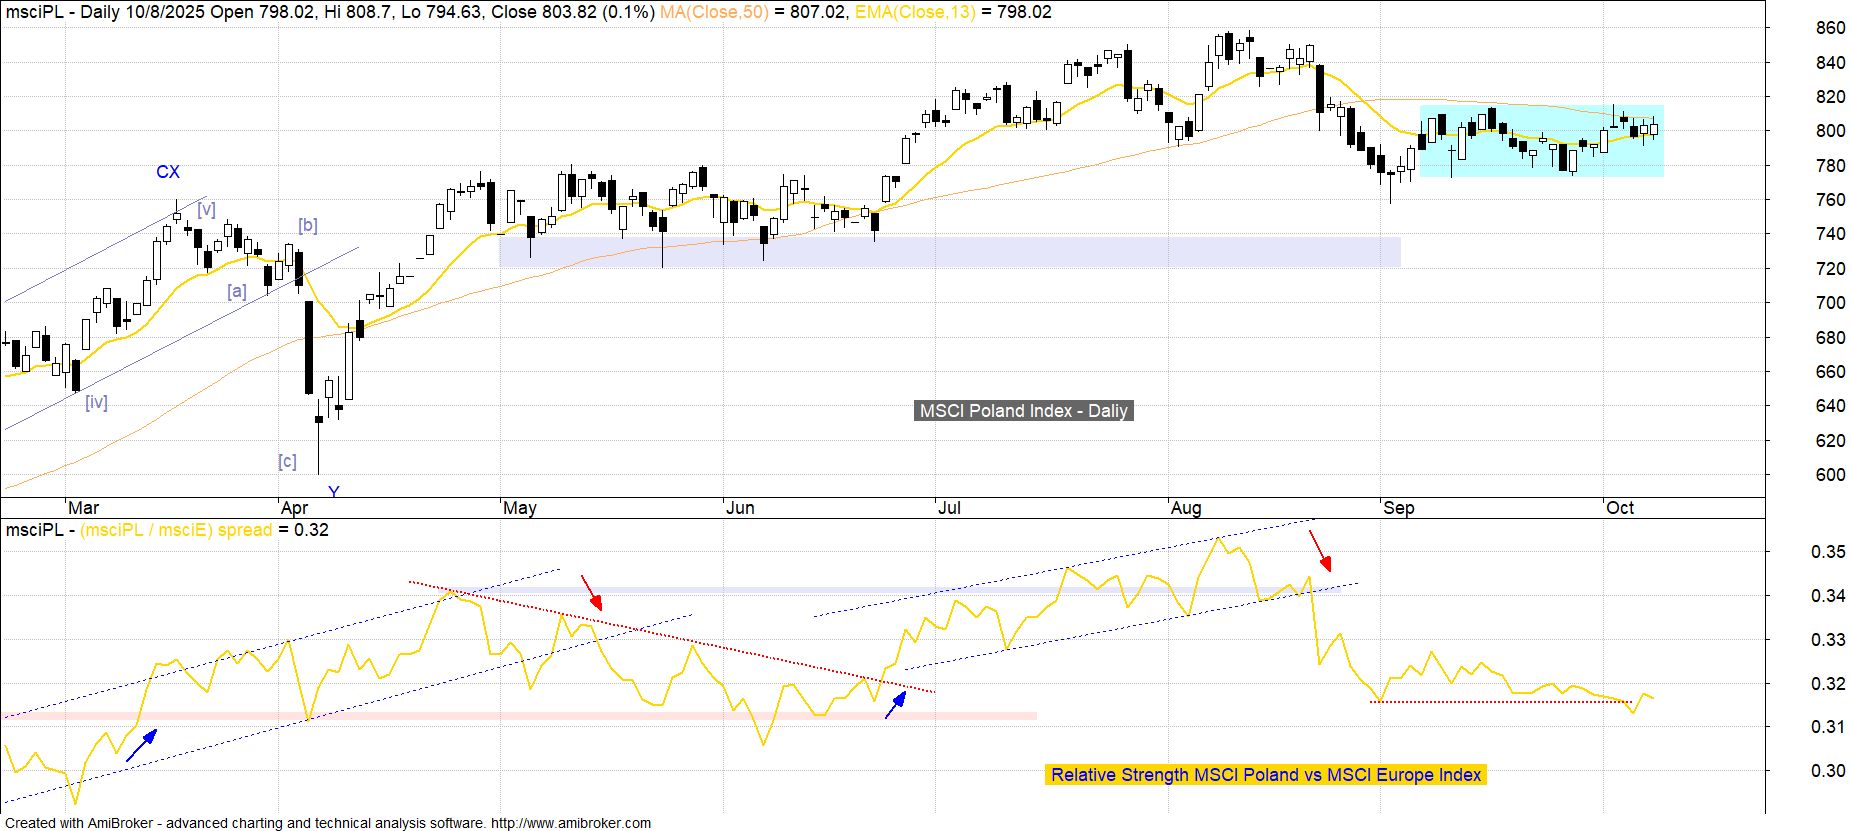Image resolution: width=1850 pixels, height=831 pixels.
Task: Click the red down arrow after August
Action: pyautogui.click(x=1321, y=551)
